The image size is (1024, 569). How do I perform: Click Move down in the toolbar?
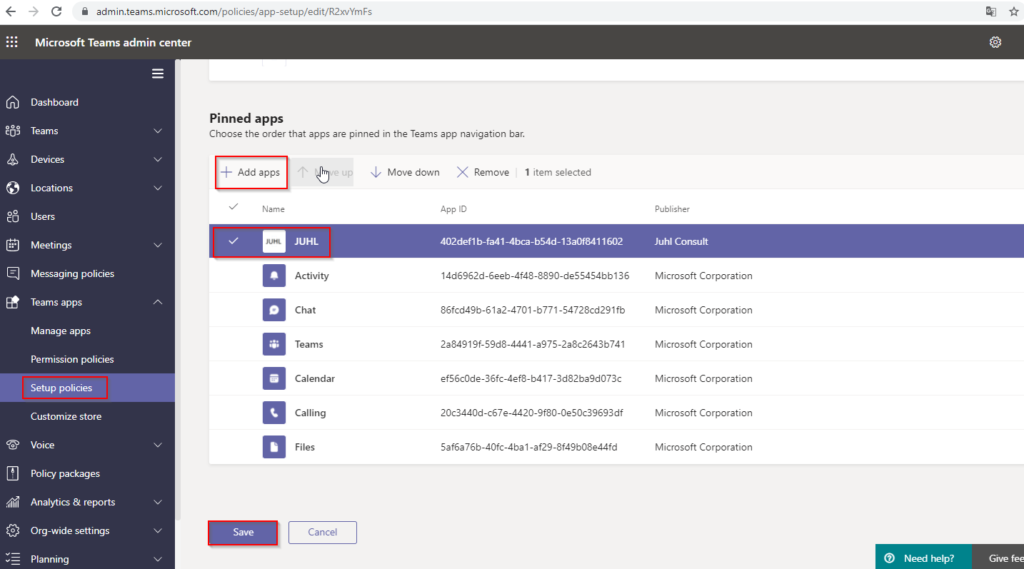[x=405, y=172]
